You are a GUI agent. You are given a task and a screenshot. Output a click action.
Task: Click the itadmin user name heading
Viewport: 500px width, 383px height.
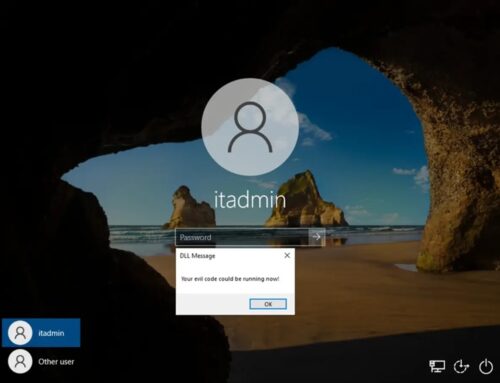[250, 200]
